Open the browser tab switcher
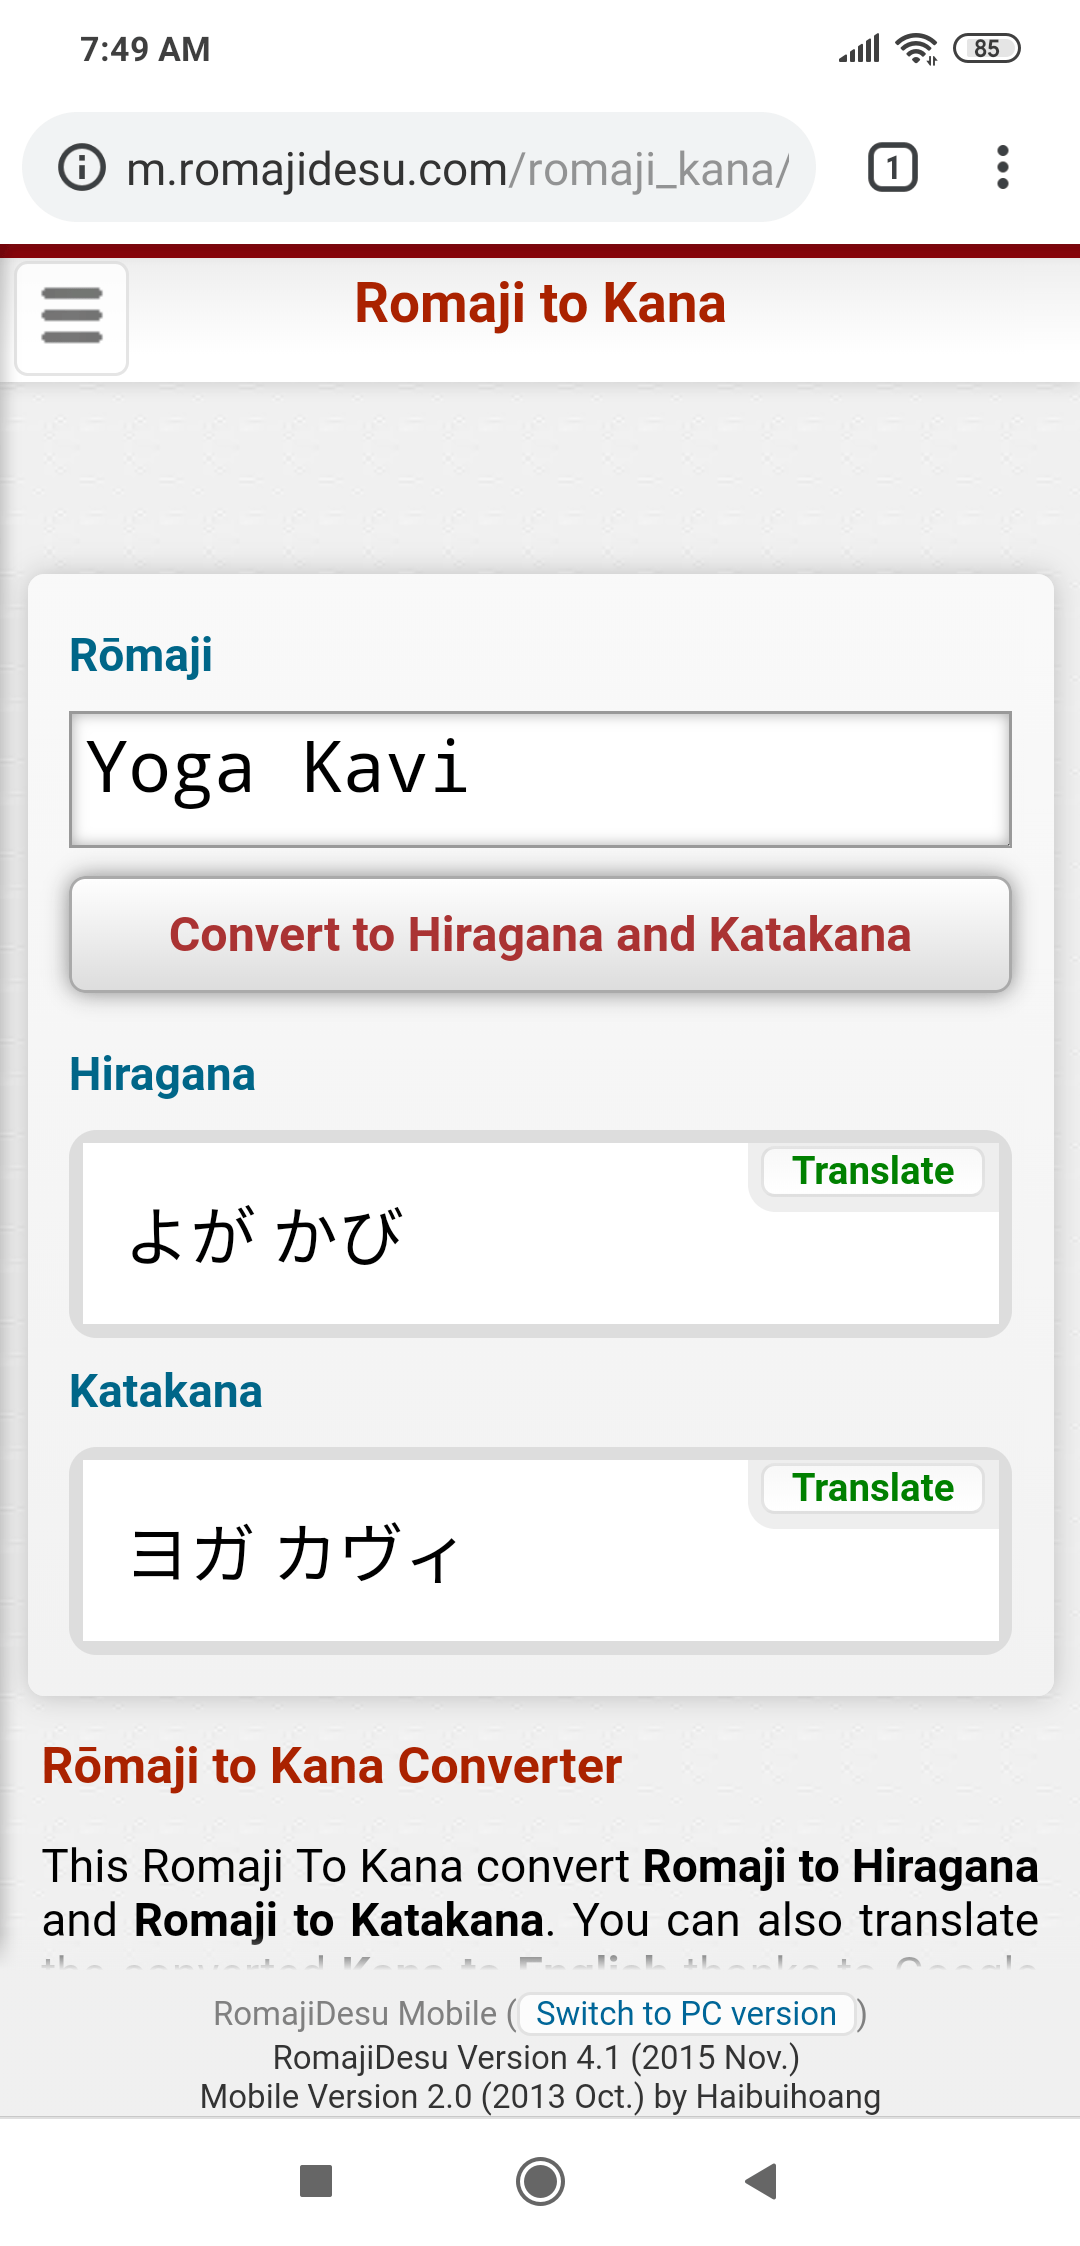The image size is (1080, 2246). click(x=891, y=167)
